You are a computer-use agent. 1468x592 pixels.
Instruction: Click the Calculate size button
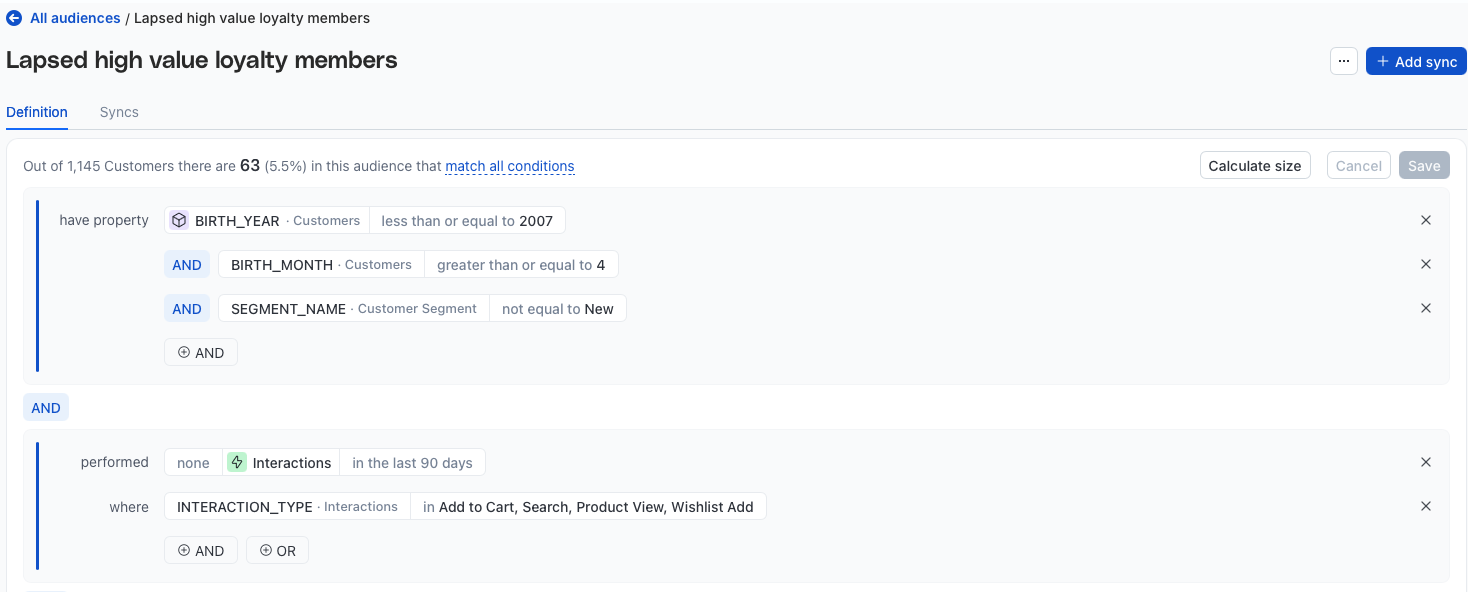pyautogui.click(x=1255, y=166)
